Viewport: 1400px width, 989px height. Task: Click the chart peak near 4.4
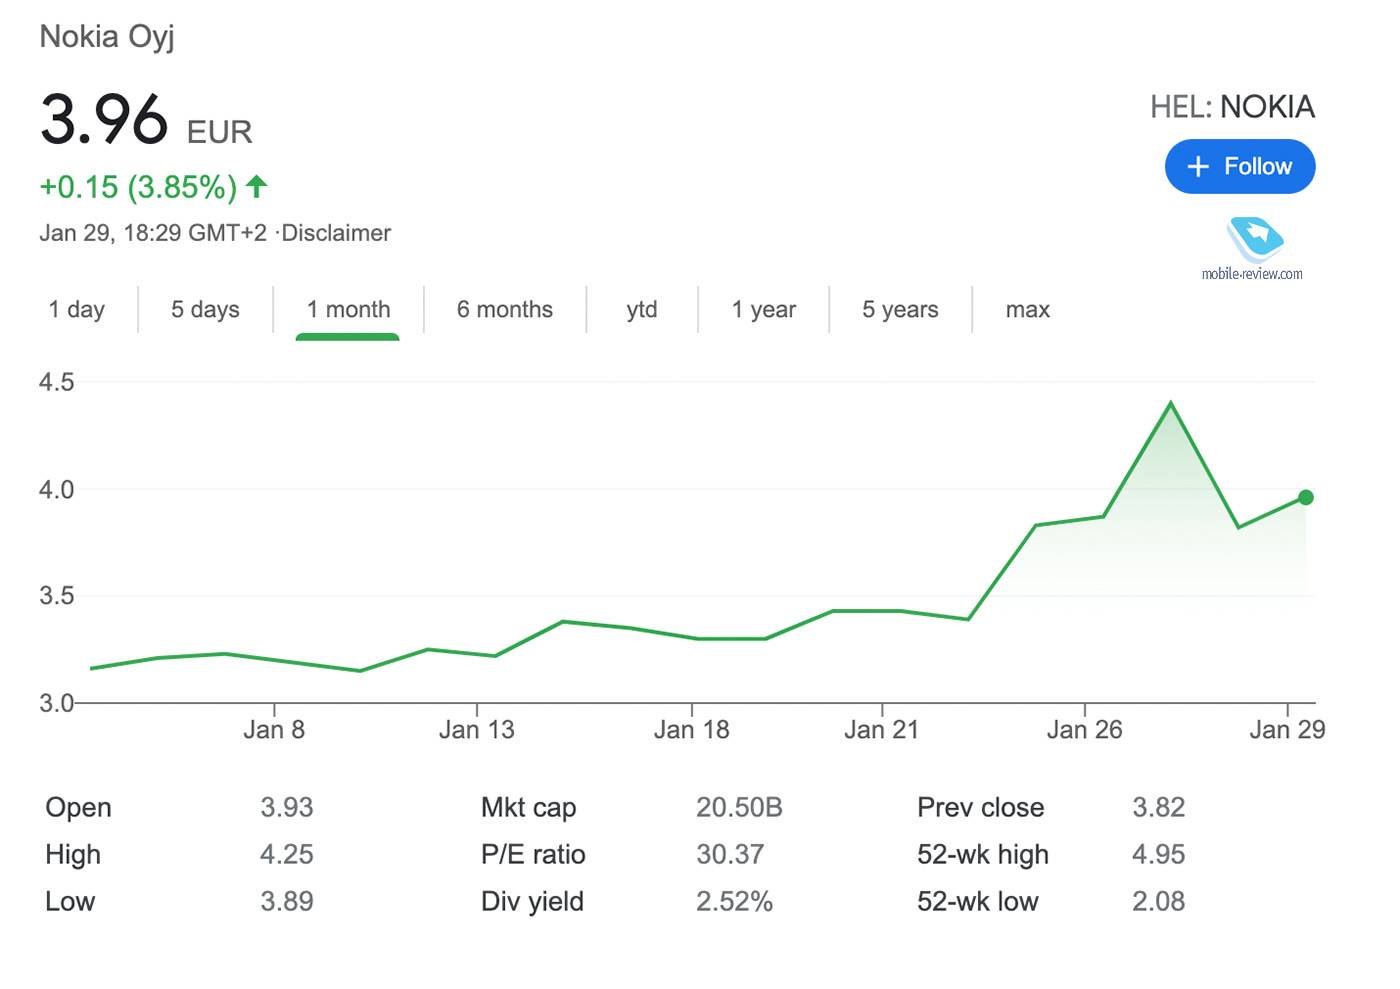pos(1170,404)
